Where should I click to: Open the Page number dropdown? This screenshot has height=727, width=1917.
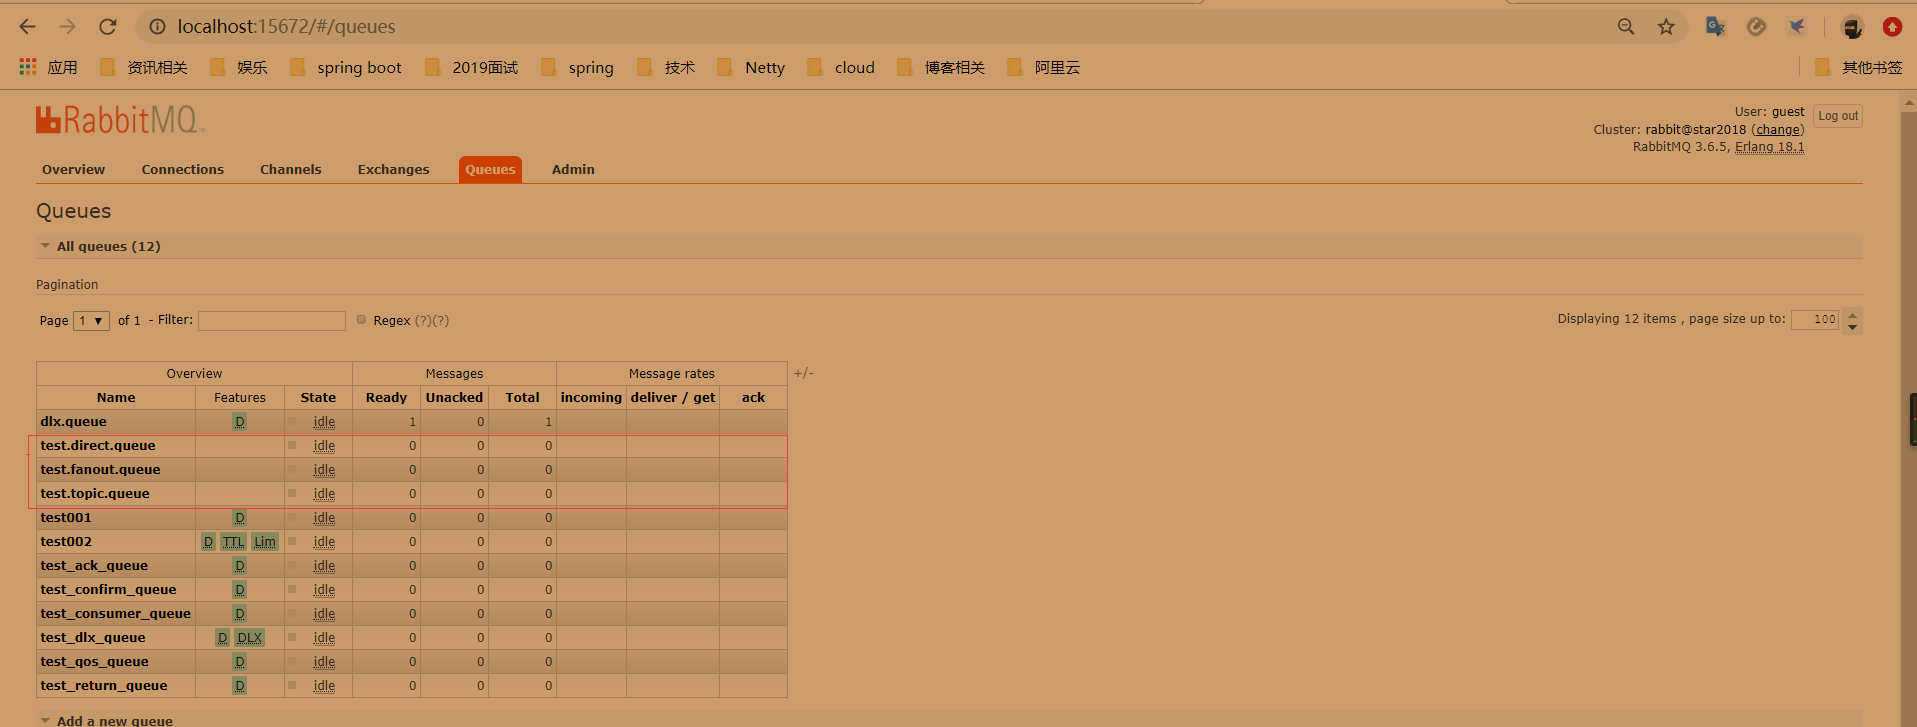click(x=91, y=321)
